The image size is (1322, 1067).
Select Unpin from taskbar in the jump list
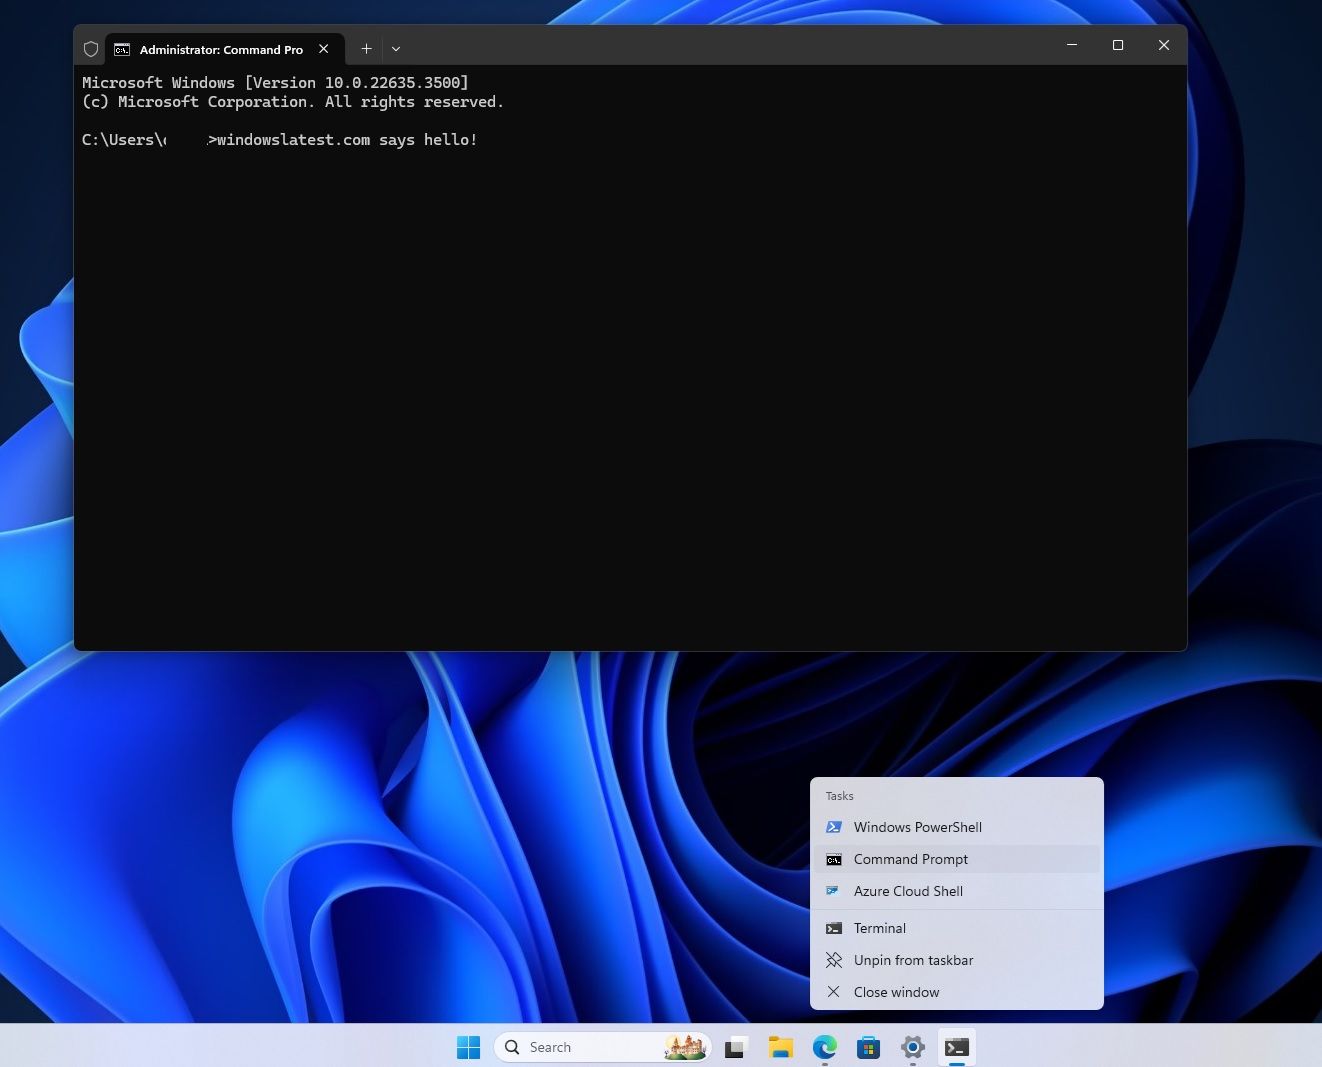[x=913, y=960]
